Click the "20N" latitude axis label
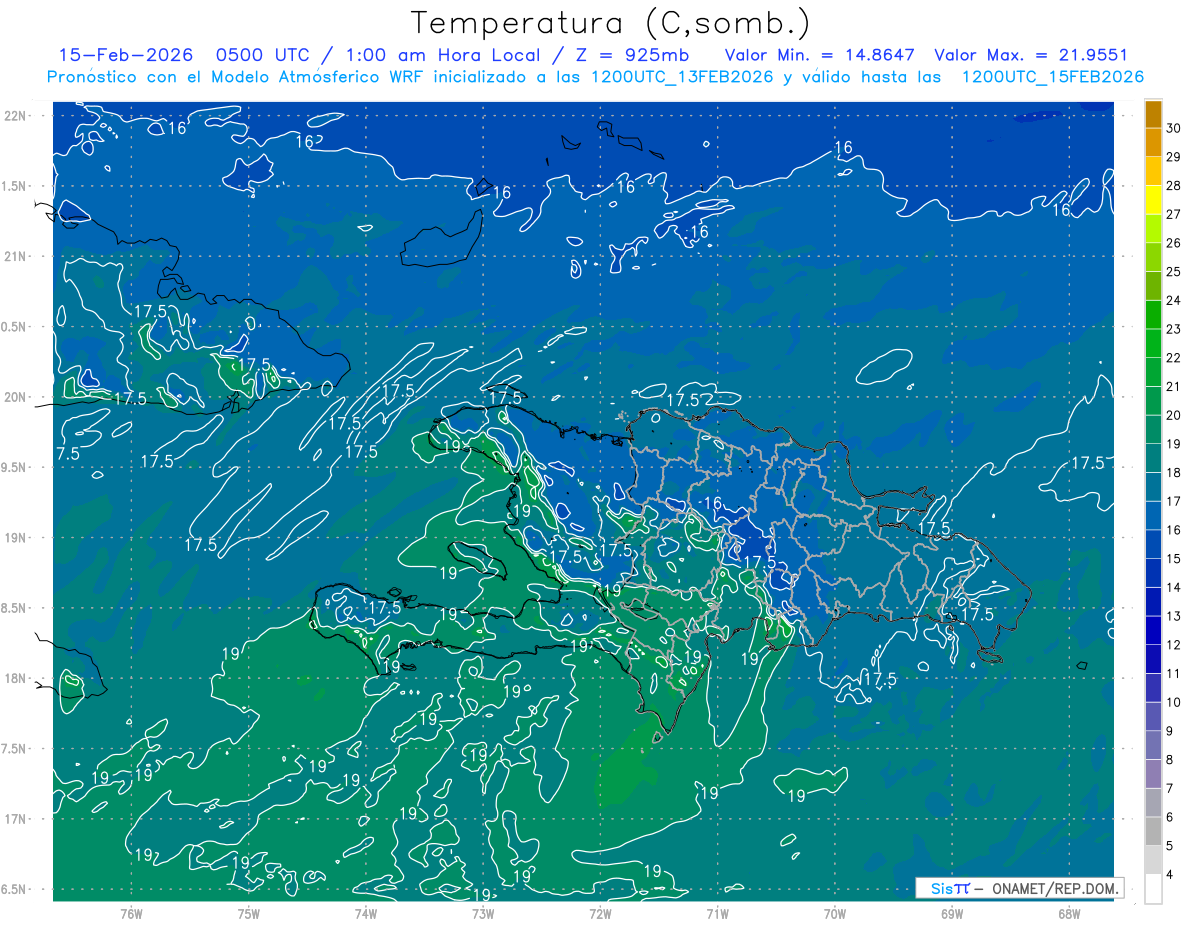 point(15,397)
